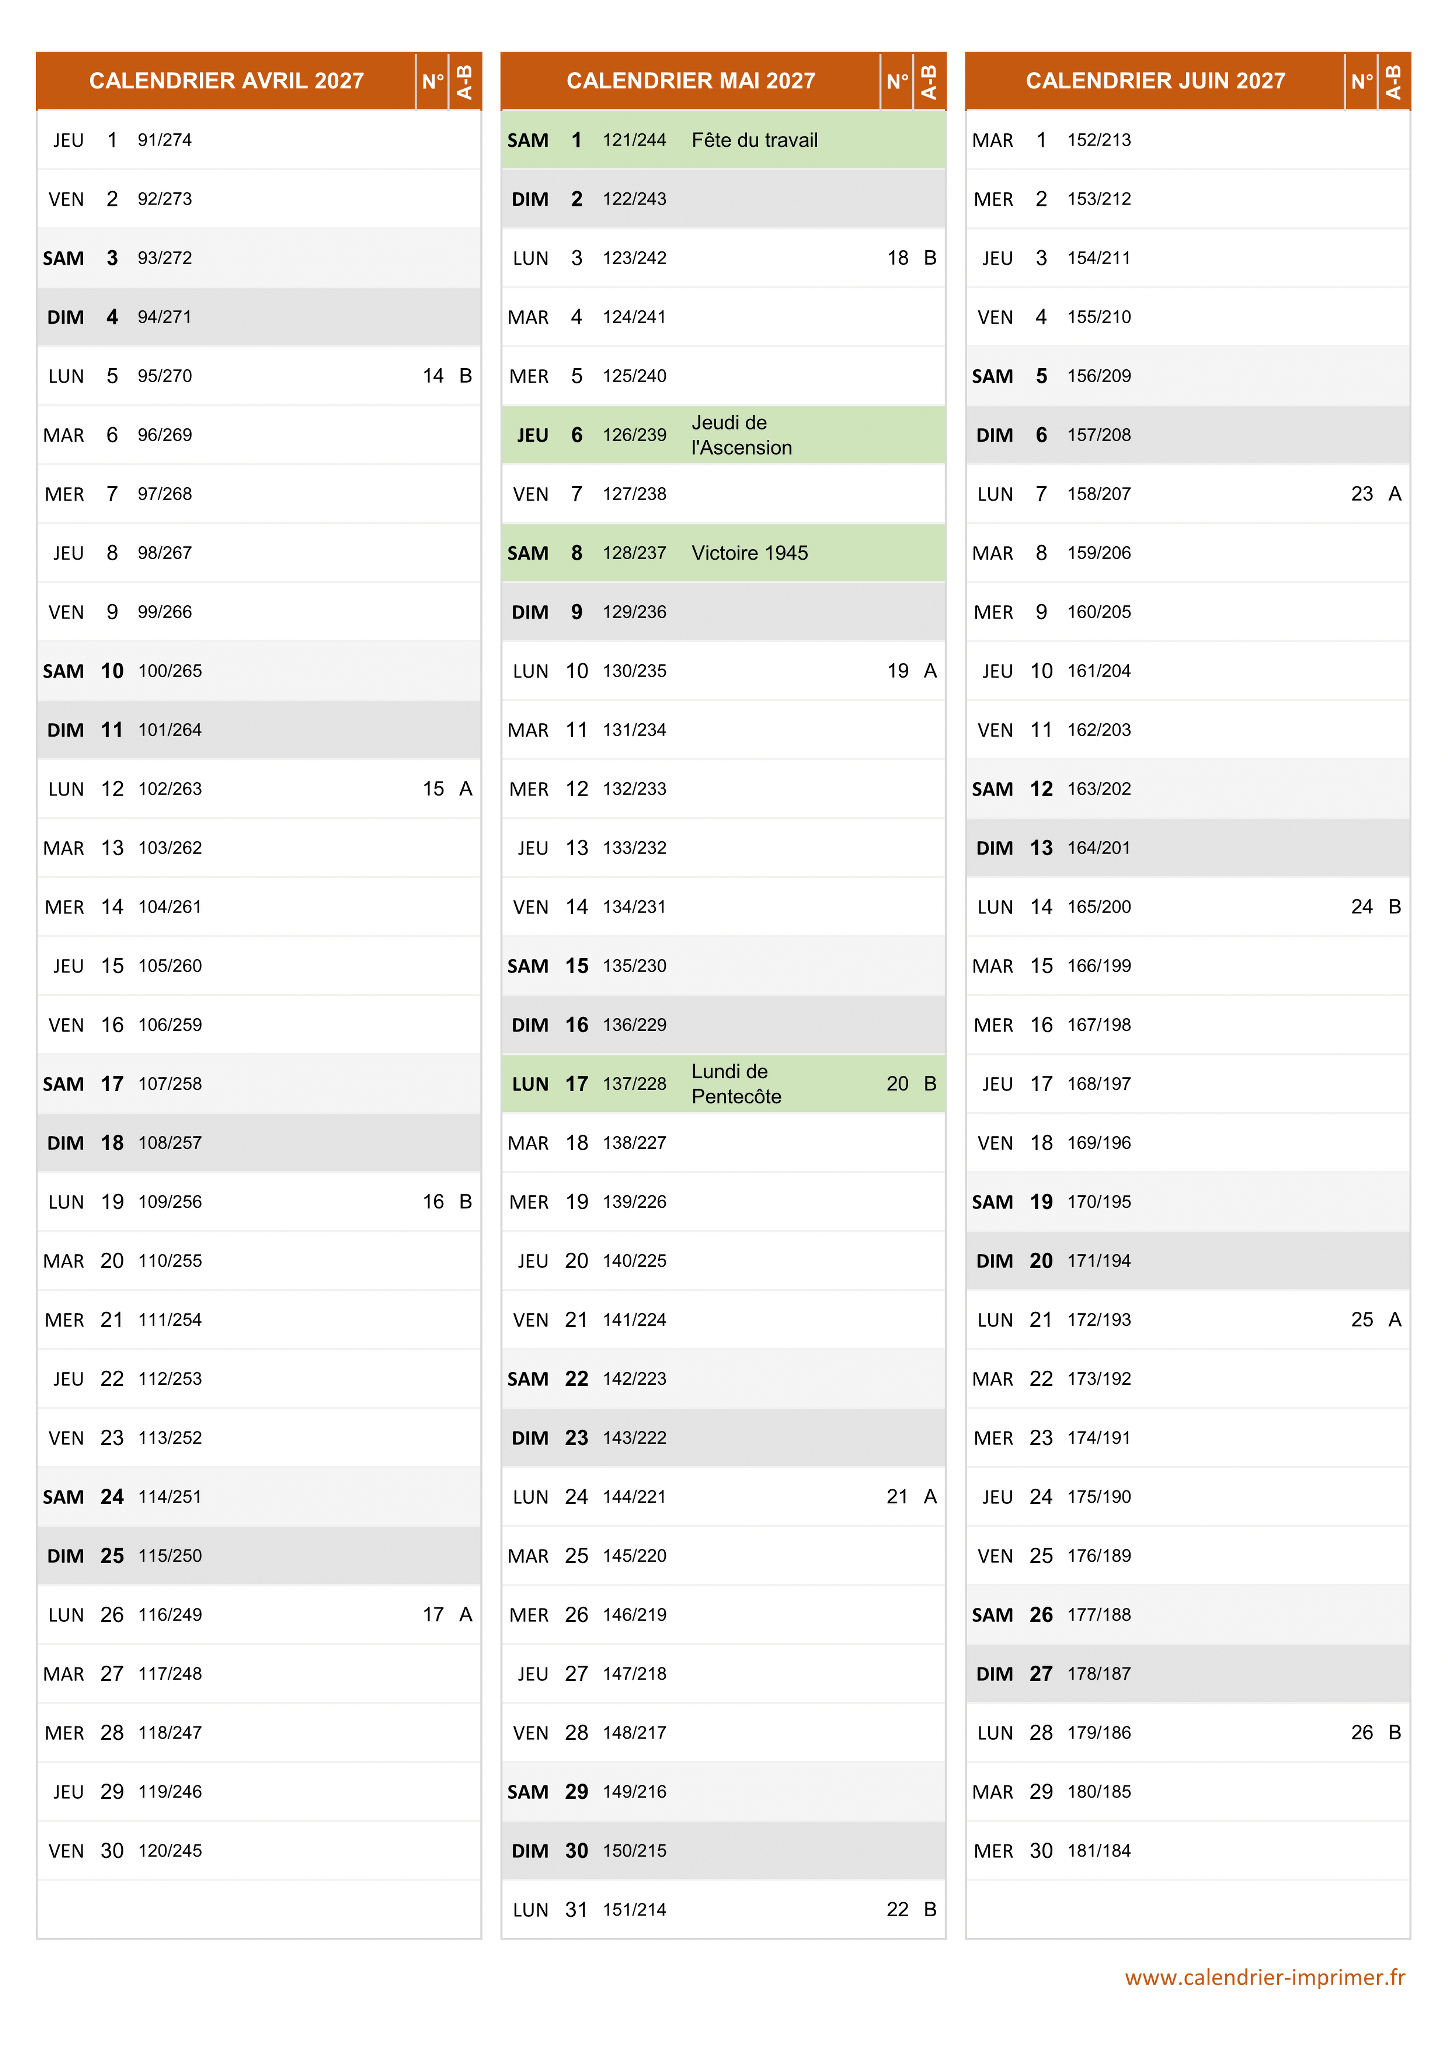Select the Fête du travail holiday on May 1
This screenshot has height=2048, width=1448.
[x=754, y=140]
